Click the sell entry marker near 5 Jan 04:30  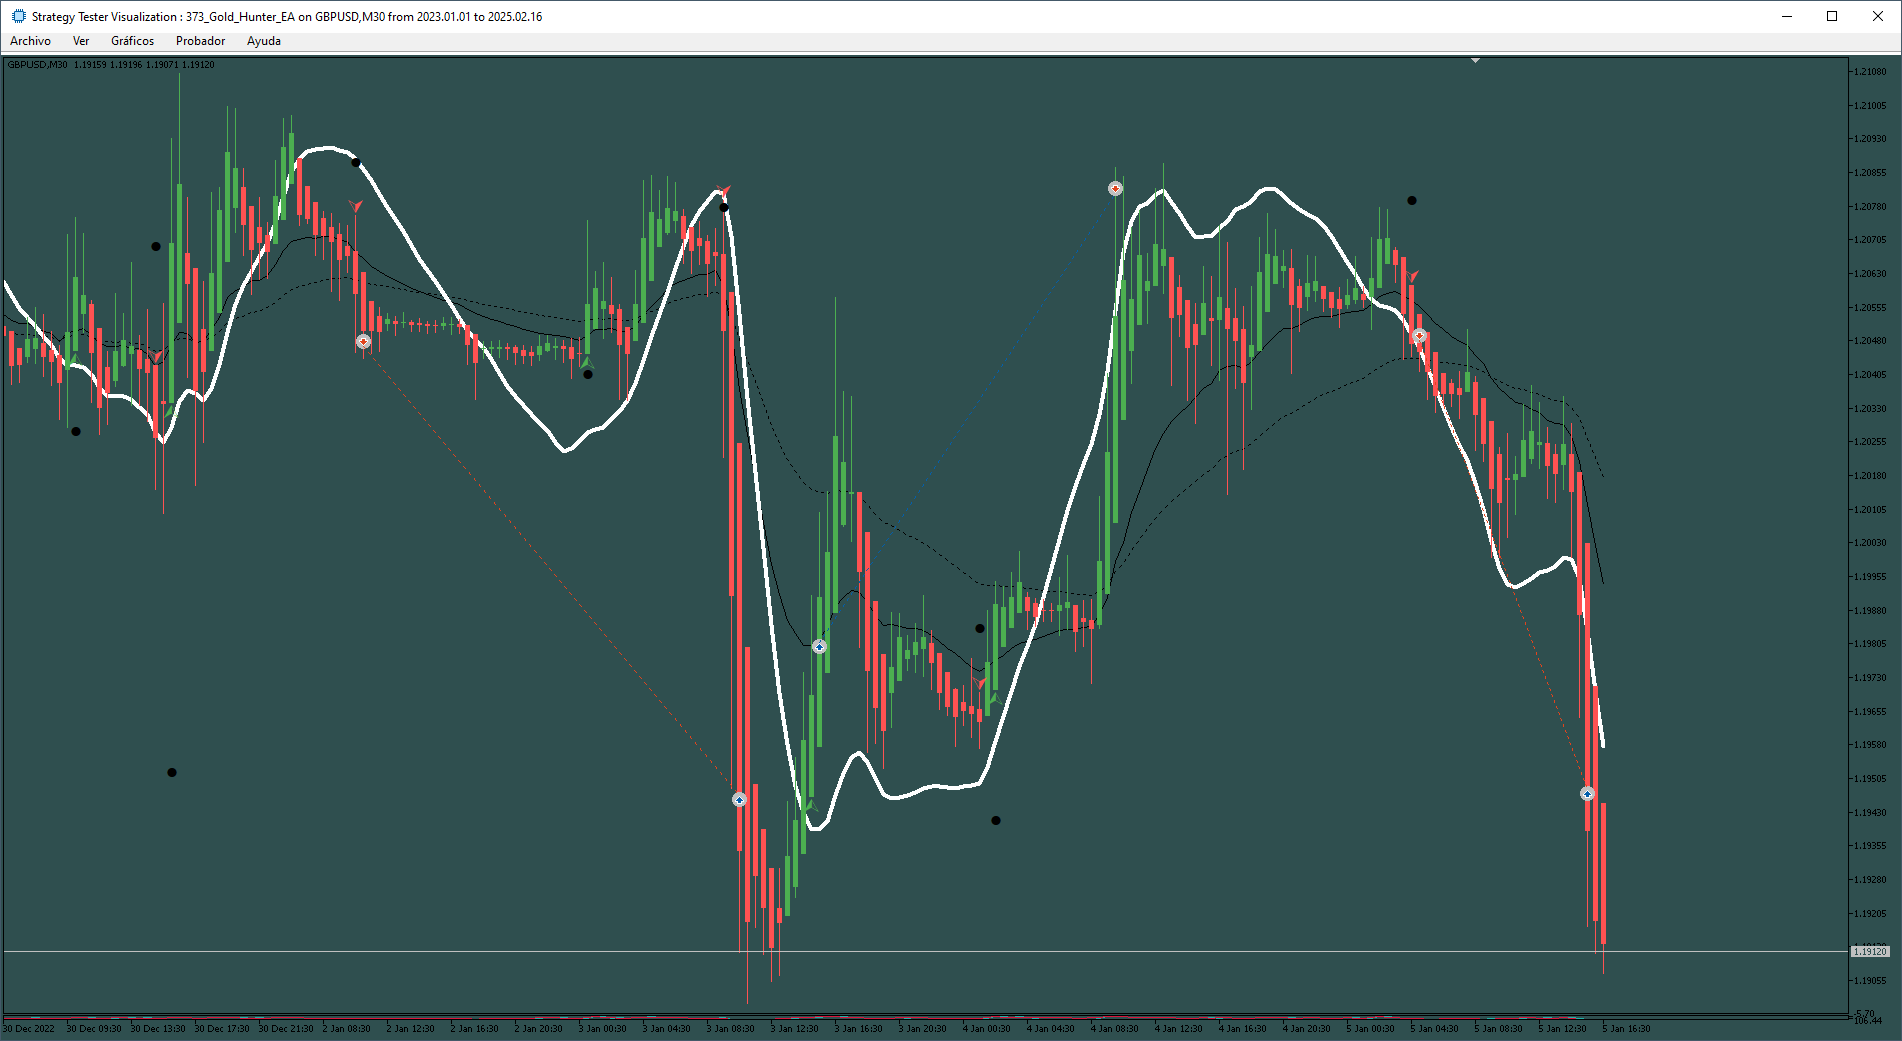[x=1419, y=335]
